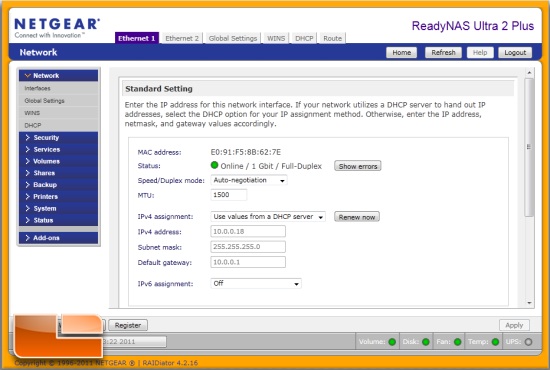The width and height of the screenshot is (550, 370).
Task: Expand the Status section
Action: tap(59, 220)
